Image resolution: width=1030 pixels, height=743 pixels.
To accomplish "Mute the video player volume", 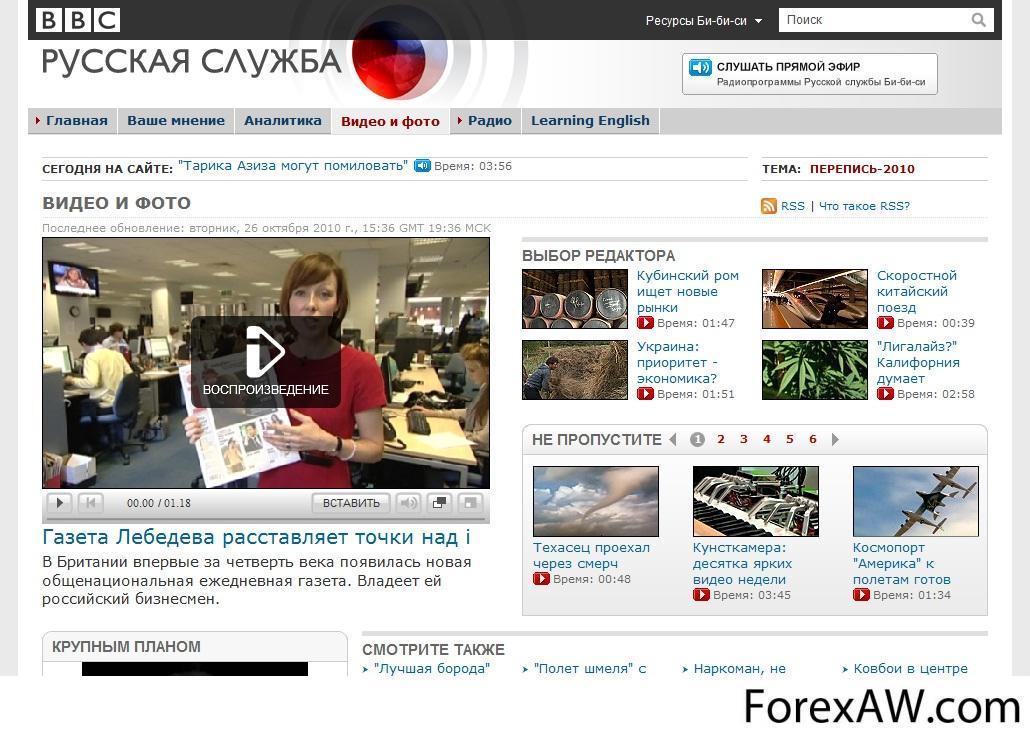I will click(409, 503).
